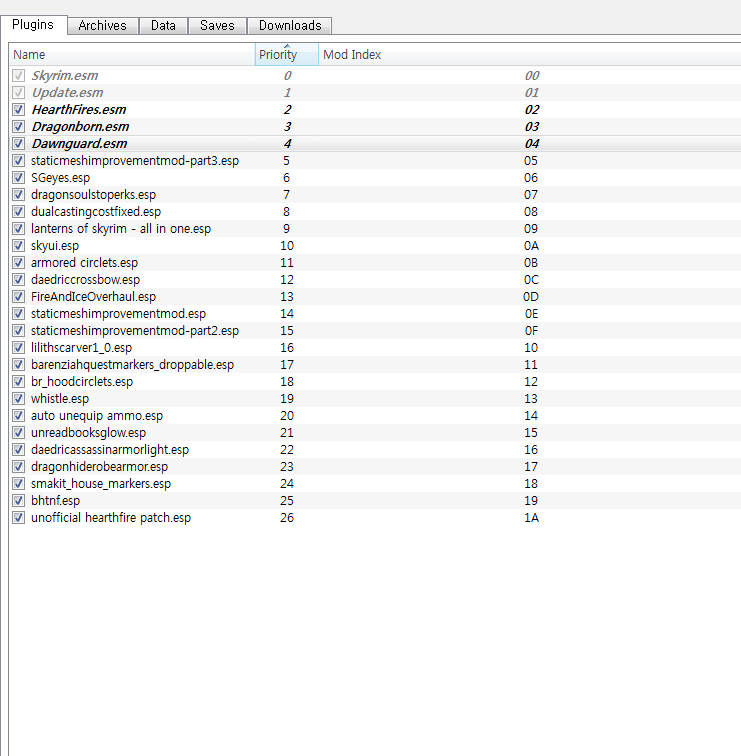Screen dimensions: 741x756
Task: Toggle the dualcastingcostfixed.esp checkbox
Action: pyautogui.click(x=18, y=212)
